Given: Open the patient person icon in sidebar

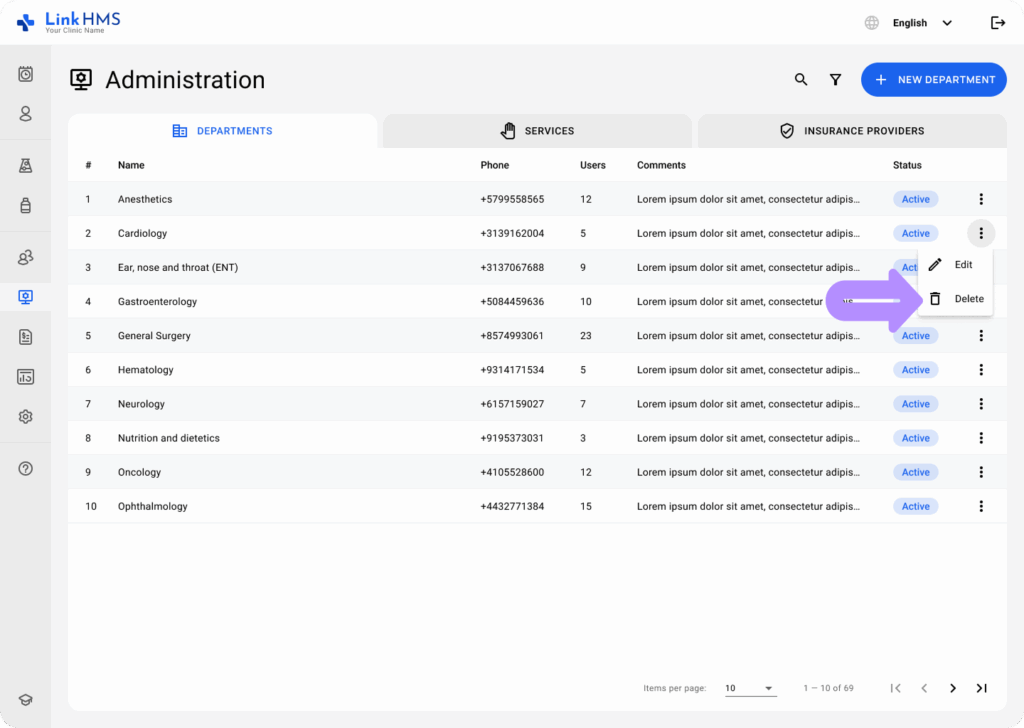Looking at the screenshot, I should pos(26,114).
